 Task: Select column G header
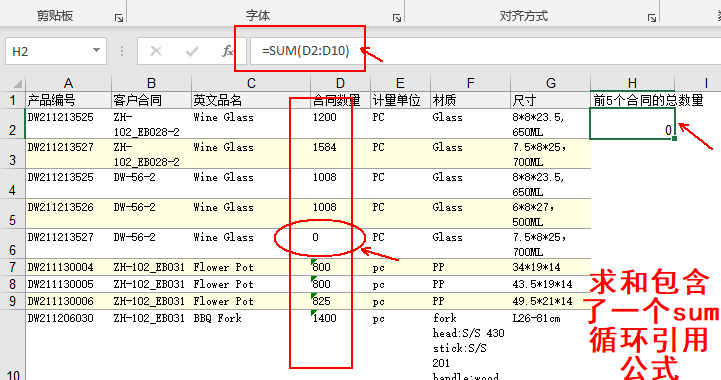[550, 83]
